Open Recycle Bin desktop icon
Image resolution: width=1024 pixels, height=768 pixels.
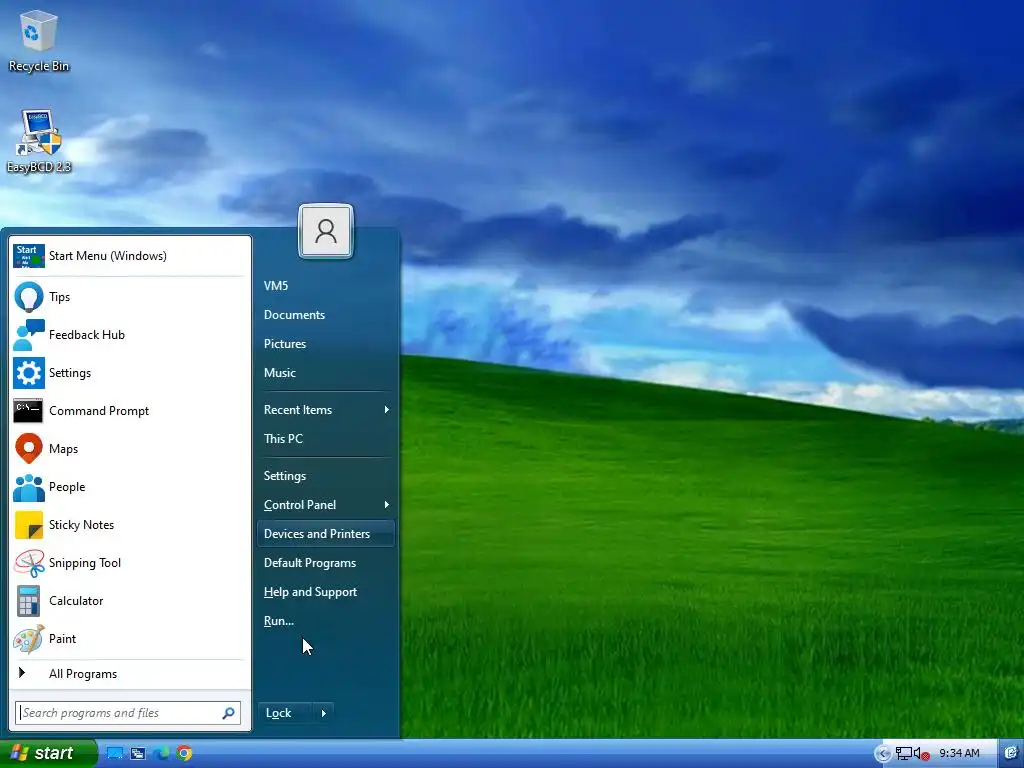pos(39,40)
